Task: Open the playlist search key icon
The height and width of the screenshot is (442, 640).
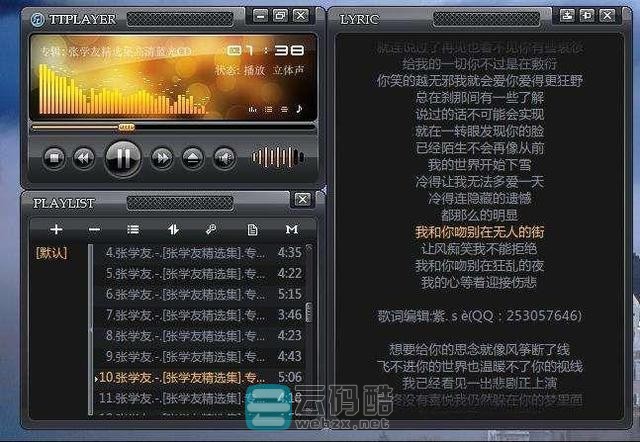Action: [x=211, y=229]
